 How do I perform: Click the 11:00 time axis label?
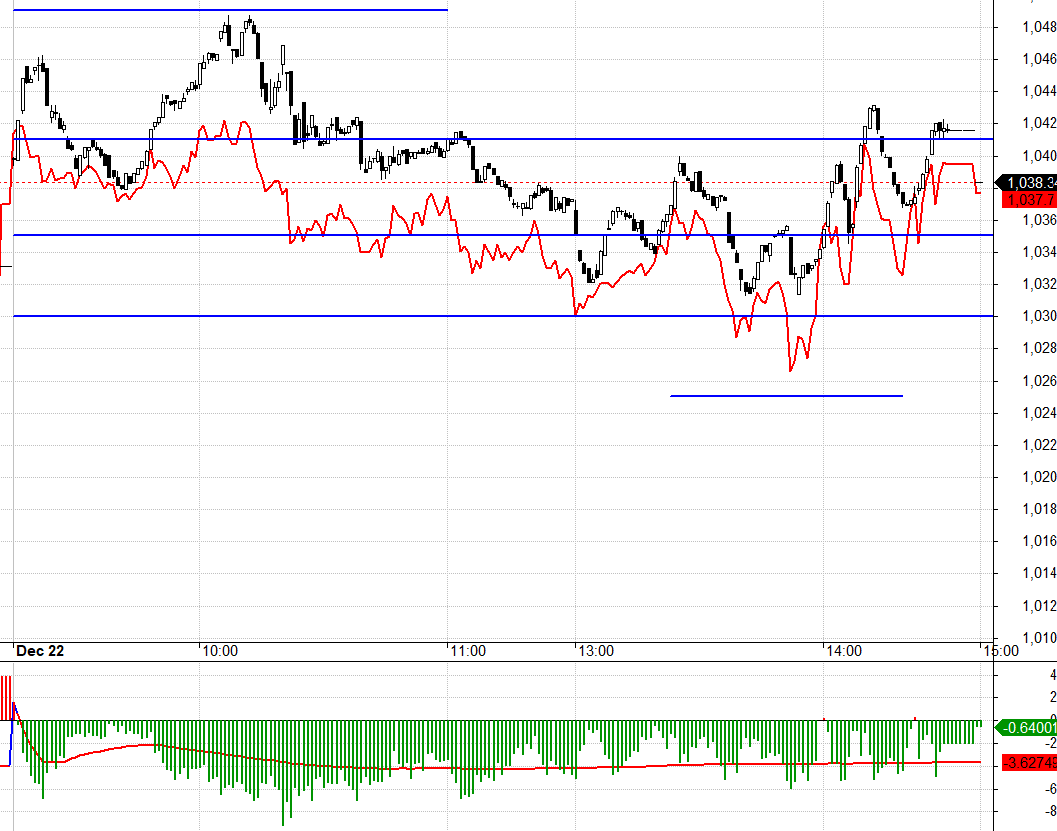[469, 651]
